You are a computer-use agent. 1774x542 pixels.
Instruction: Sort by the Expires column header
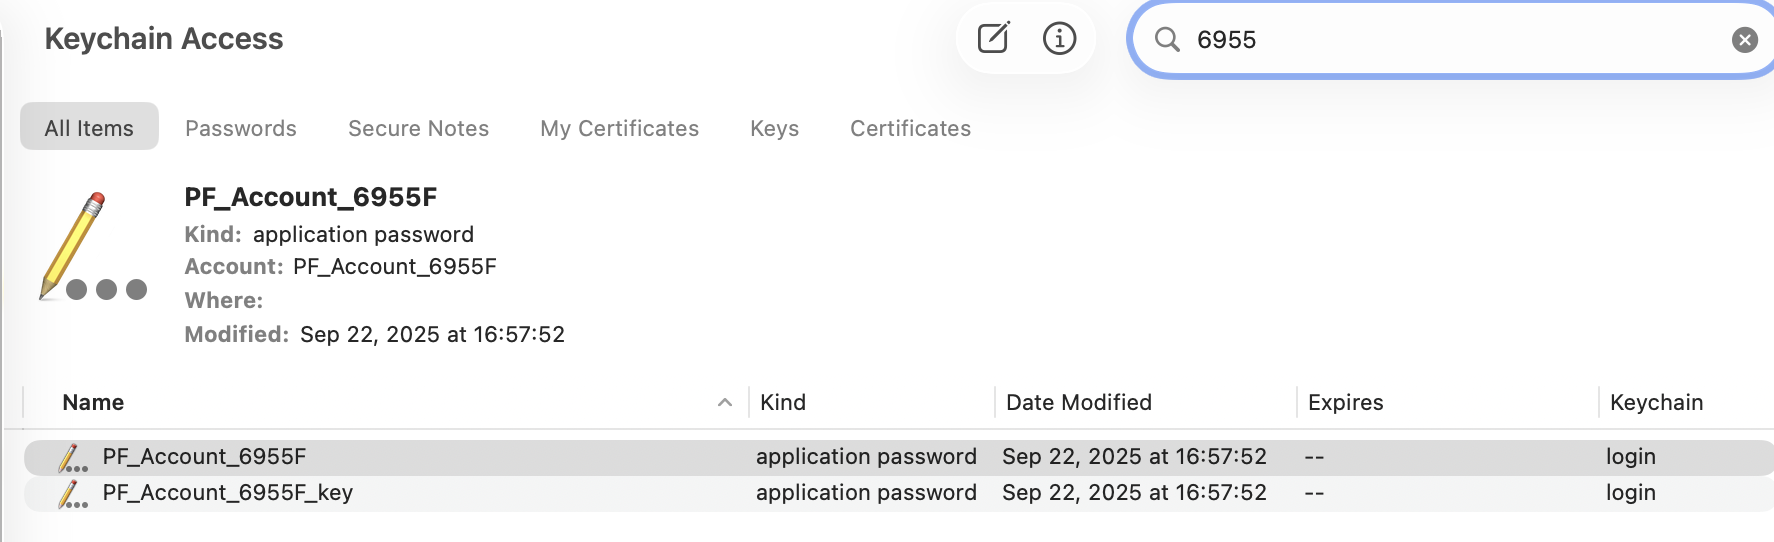pyautogui.click(x=1345, y=403)
